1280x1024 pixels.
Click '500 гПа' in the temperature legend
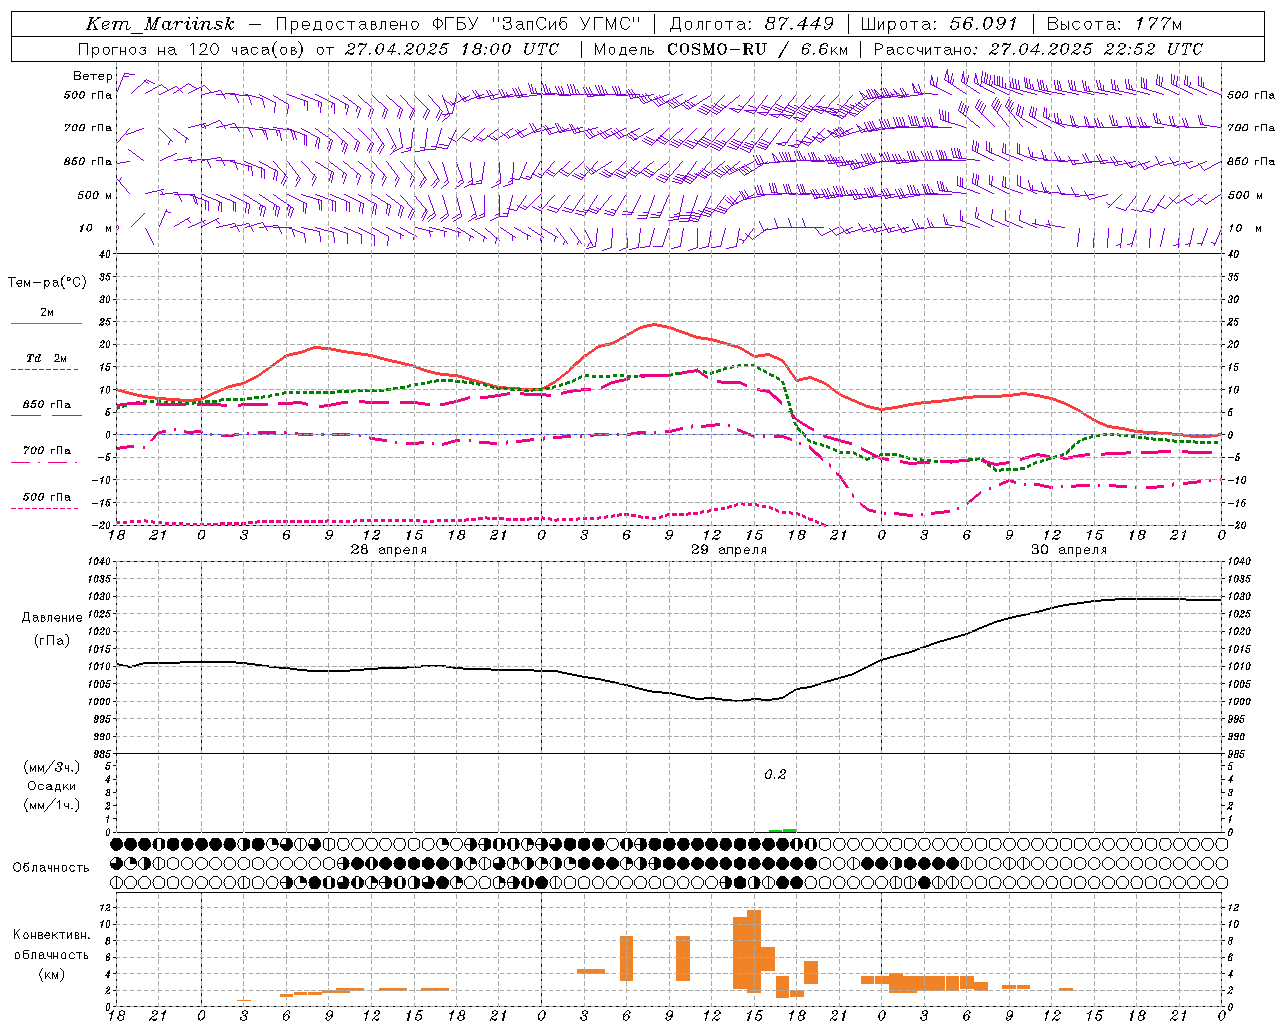47,497
